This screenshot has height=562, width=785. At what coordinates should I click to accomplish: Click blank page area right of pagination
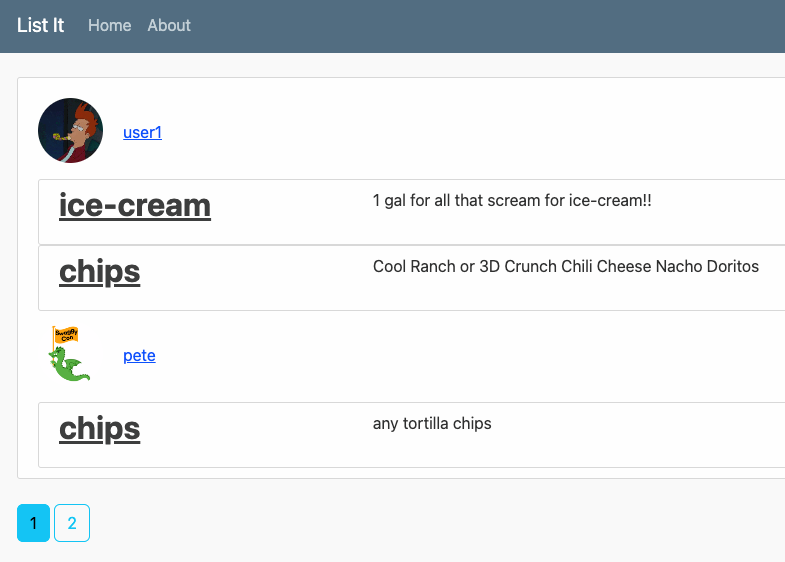[x=436, y=523]
